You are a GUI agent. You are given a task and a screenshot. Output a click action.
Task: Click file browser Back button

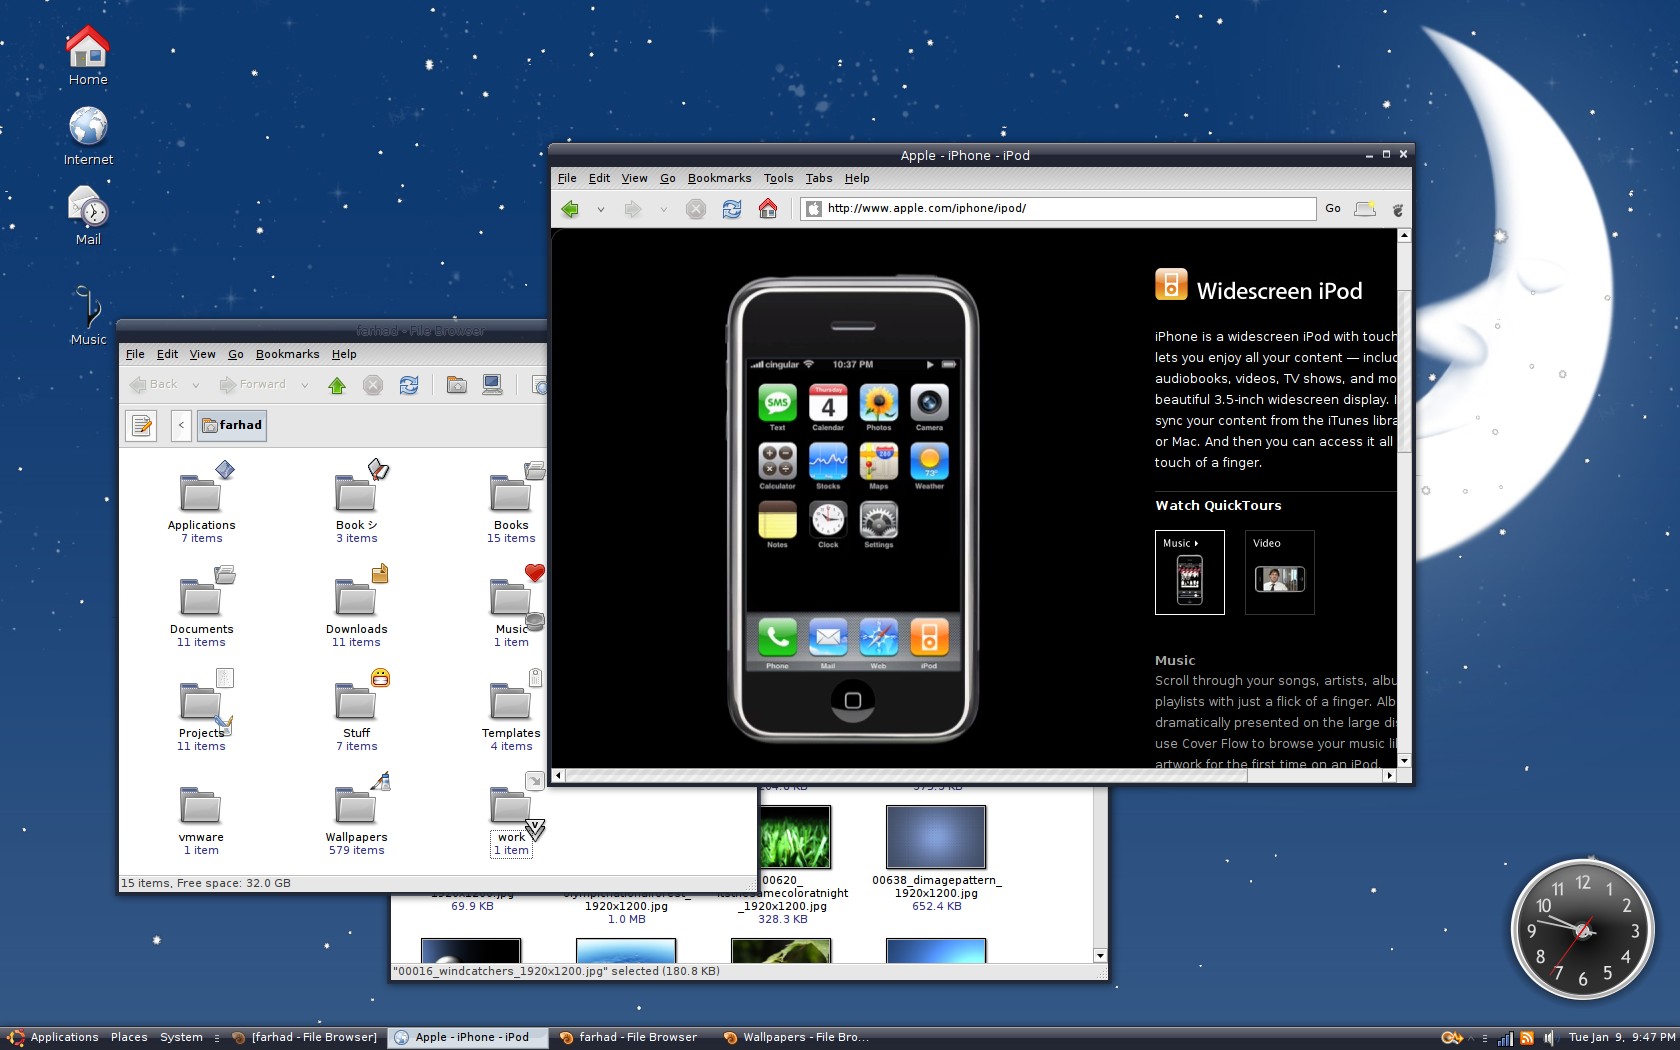click(x=154, y=385)
